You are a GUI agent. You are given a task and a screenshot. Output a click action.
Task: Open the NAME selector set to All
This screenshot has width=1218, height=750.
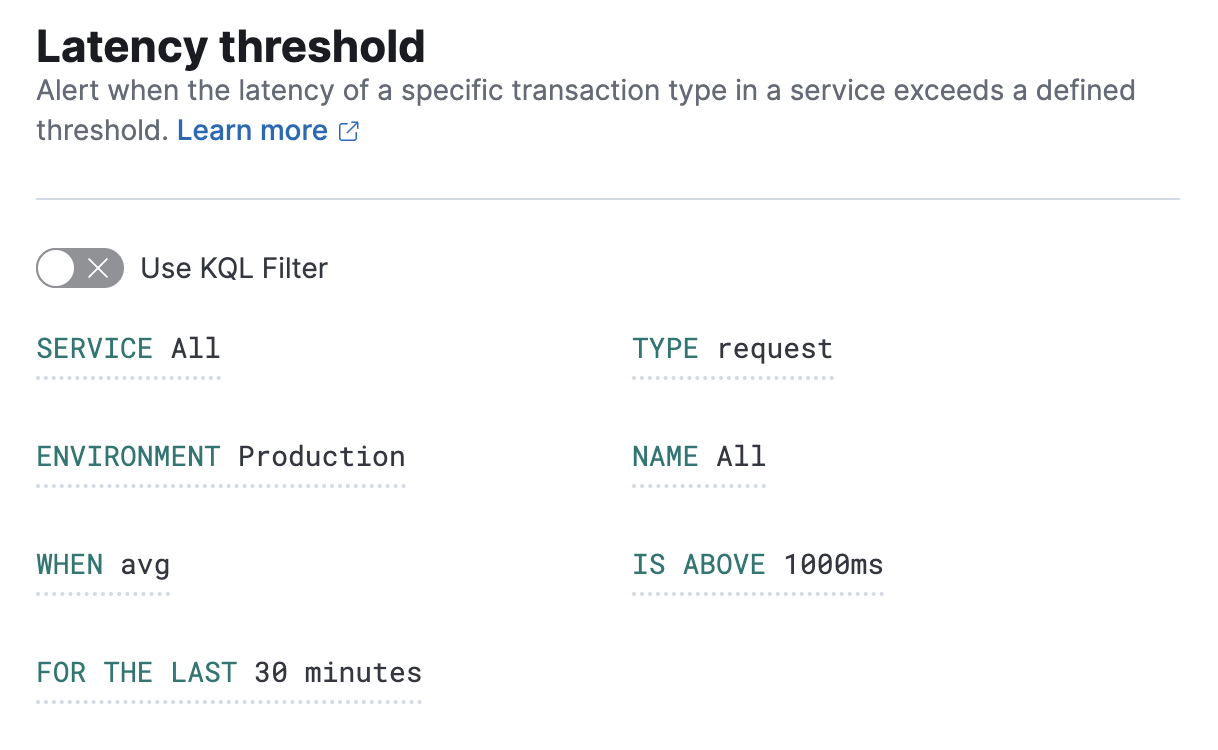tap(741, 456)
